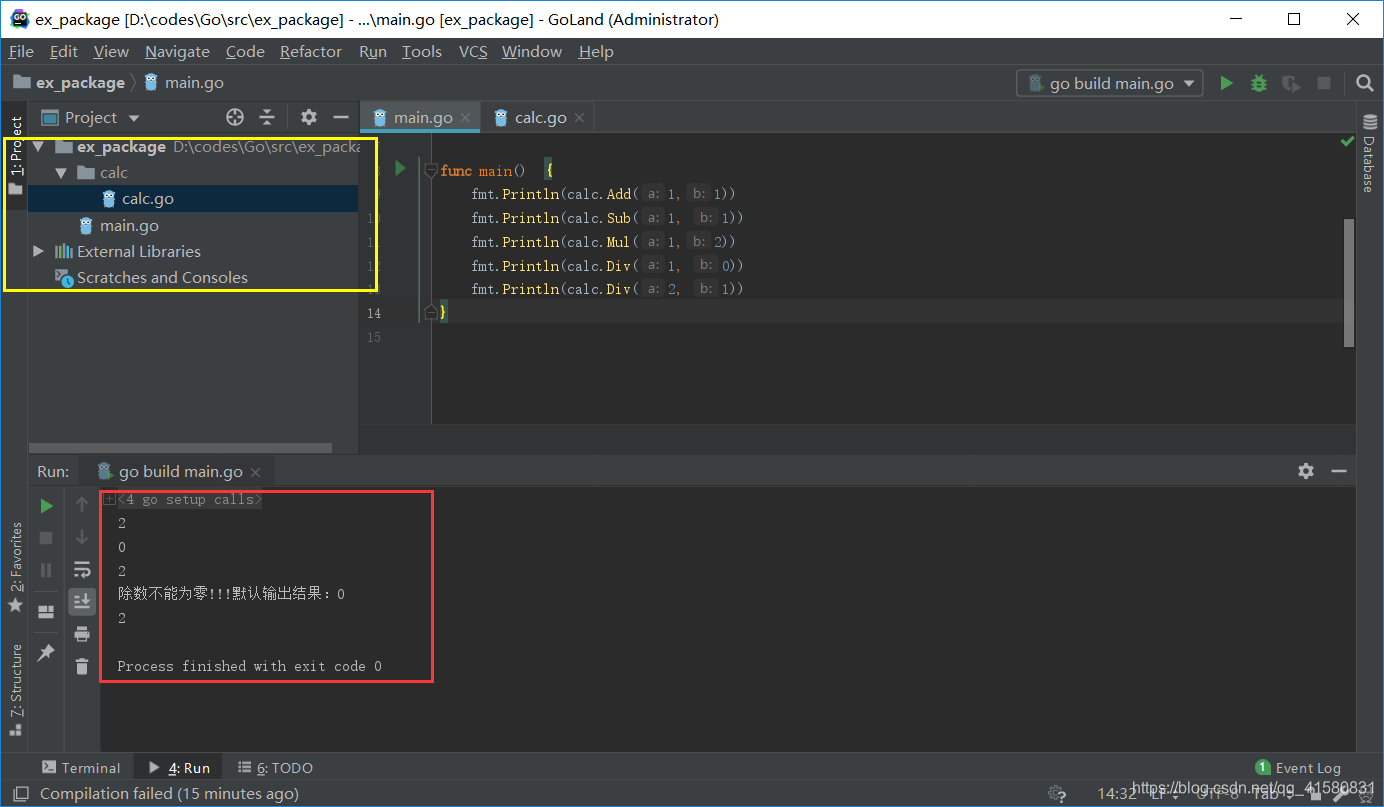Collapse the ex_package root folder
Screen dimensions: 1384x807
pos(38,147)
